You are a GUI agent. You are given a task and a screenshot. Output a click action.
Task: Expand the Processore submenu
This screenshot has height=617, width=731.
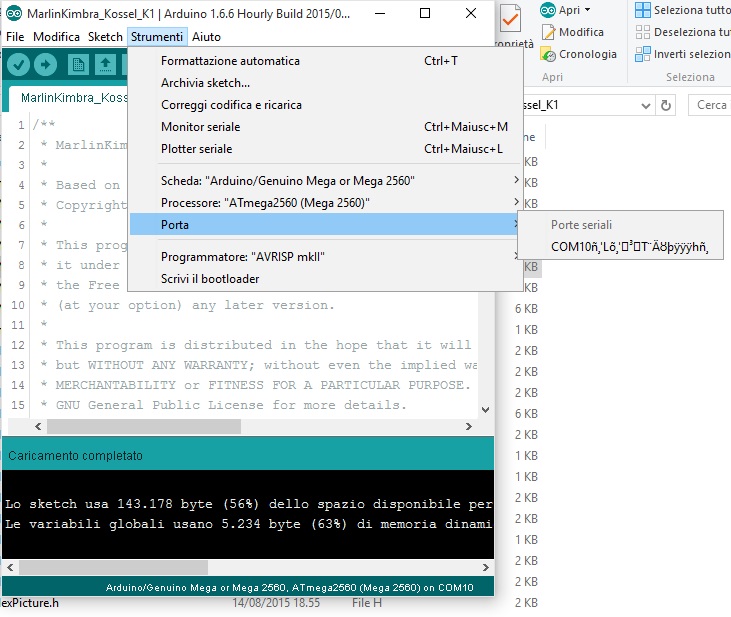(x=325, y=203)
